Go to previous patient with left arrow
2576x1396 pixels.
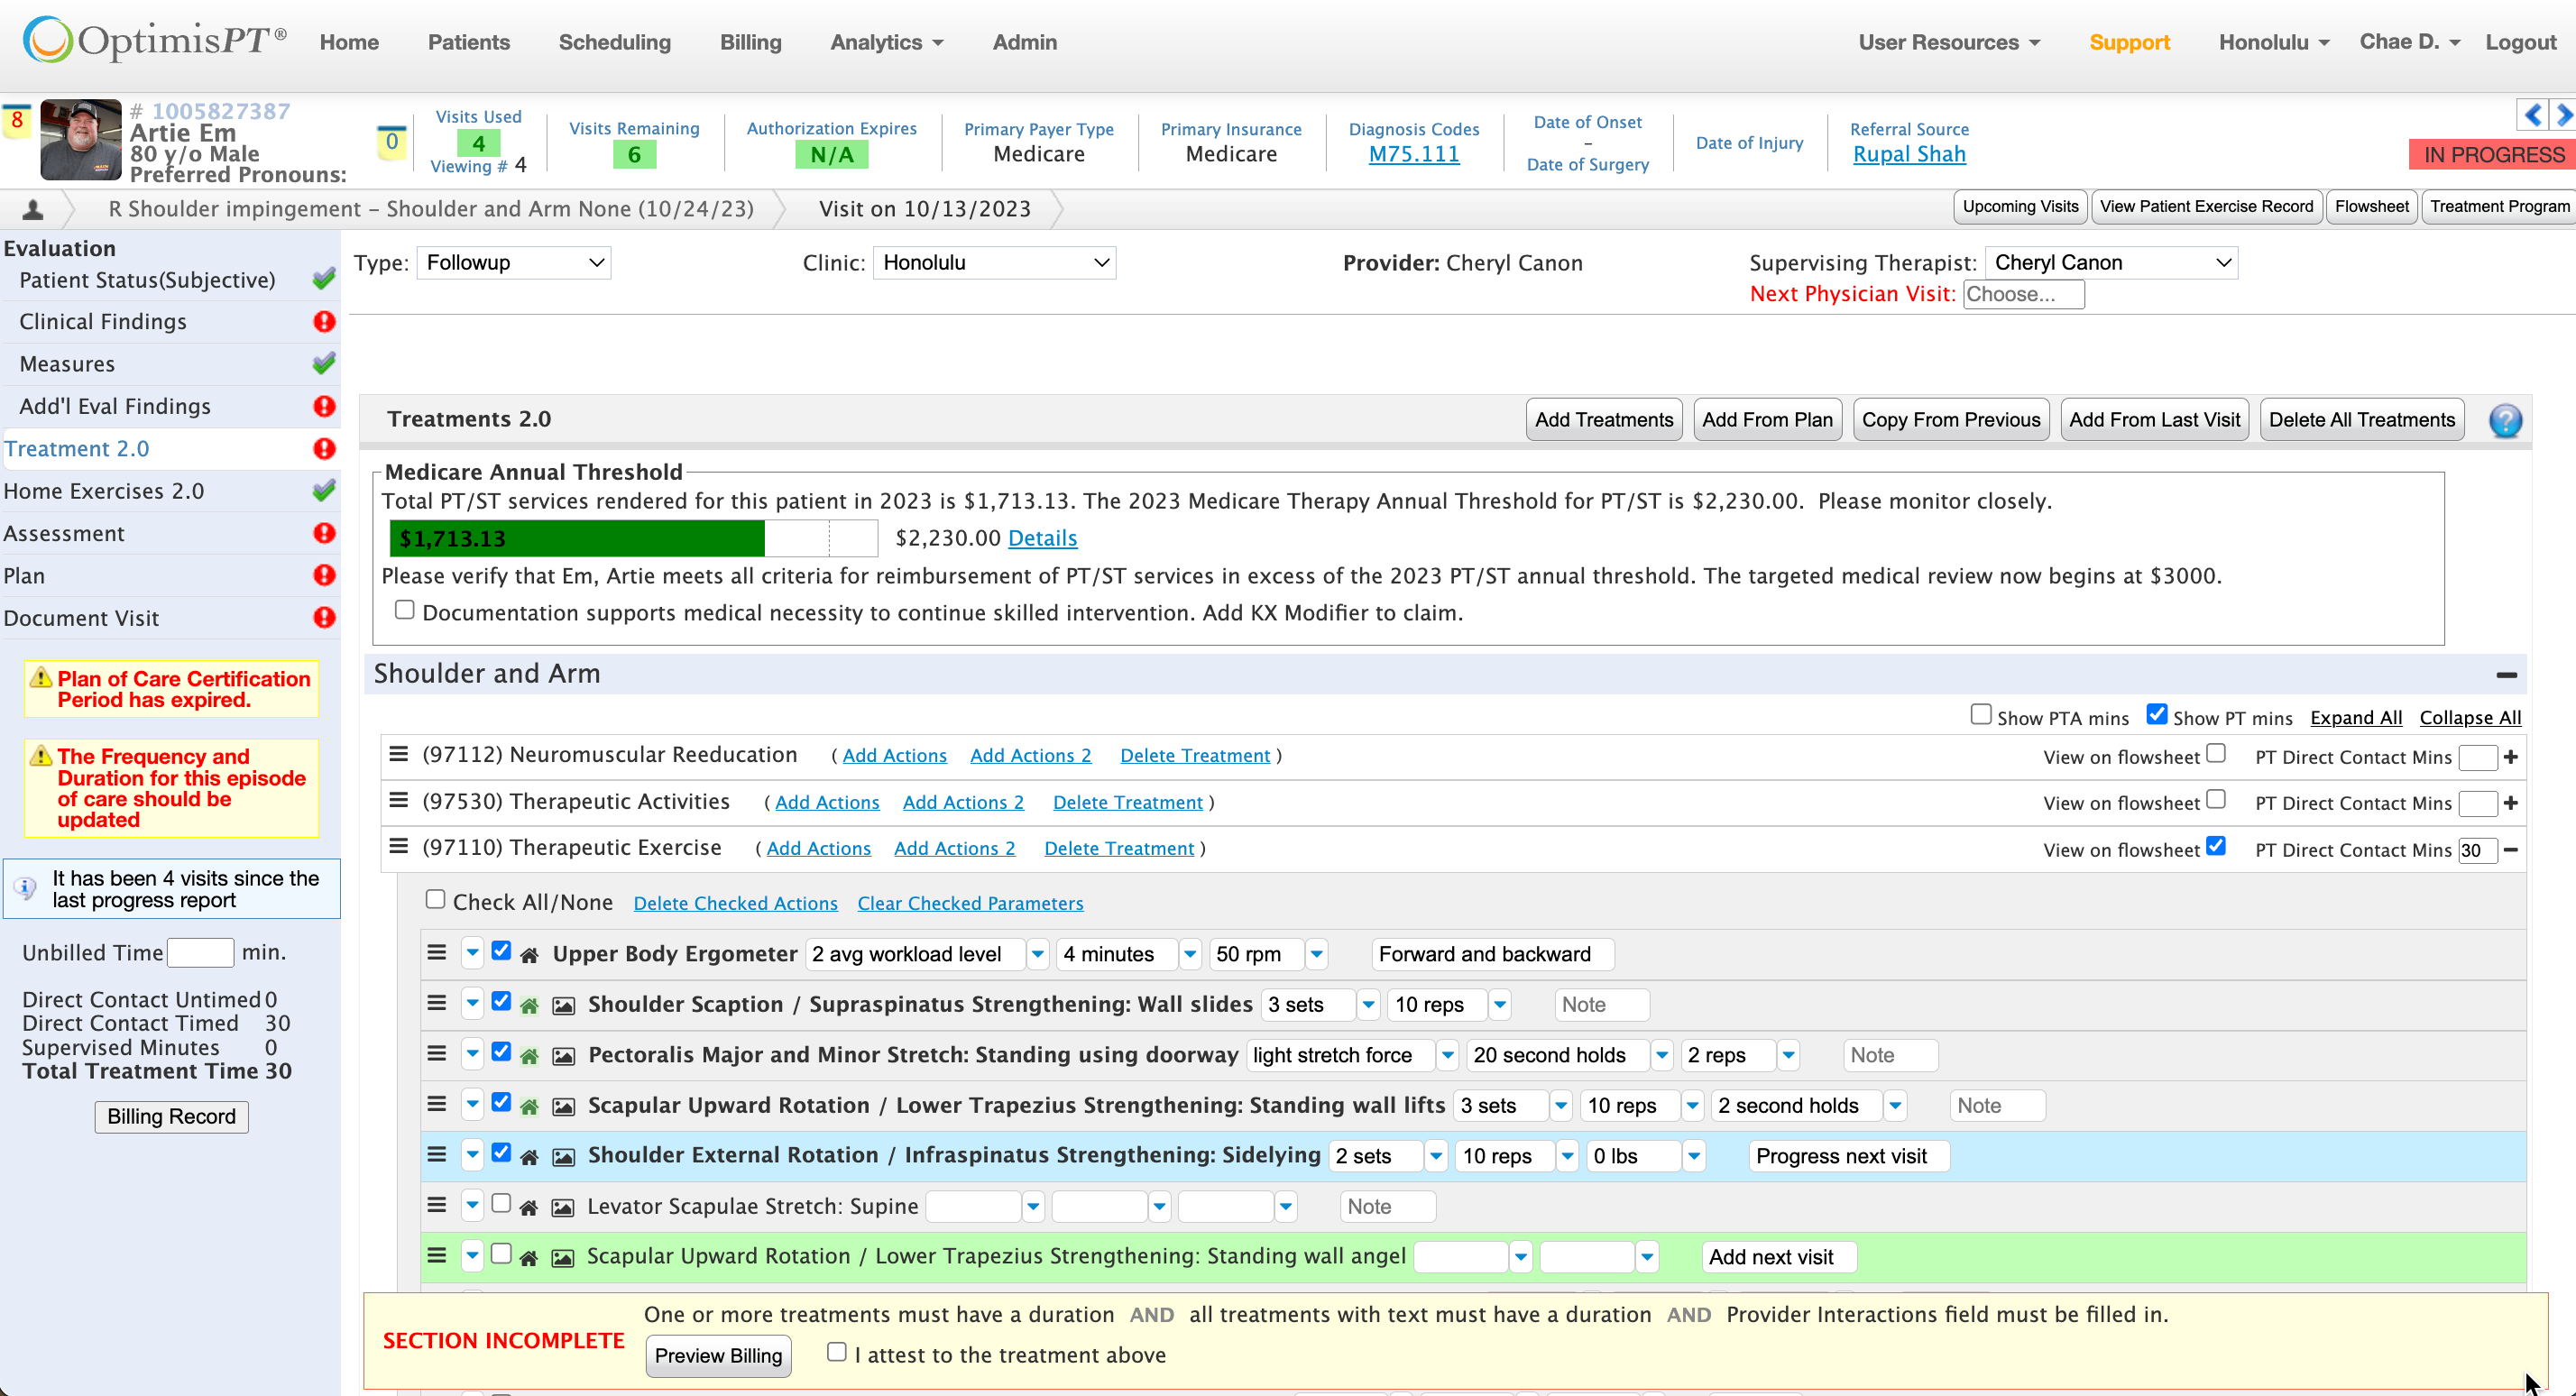click(x=2532, y=115)
